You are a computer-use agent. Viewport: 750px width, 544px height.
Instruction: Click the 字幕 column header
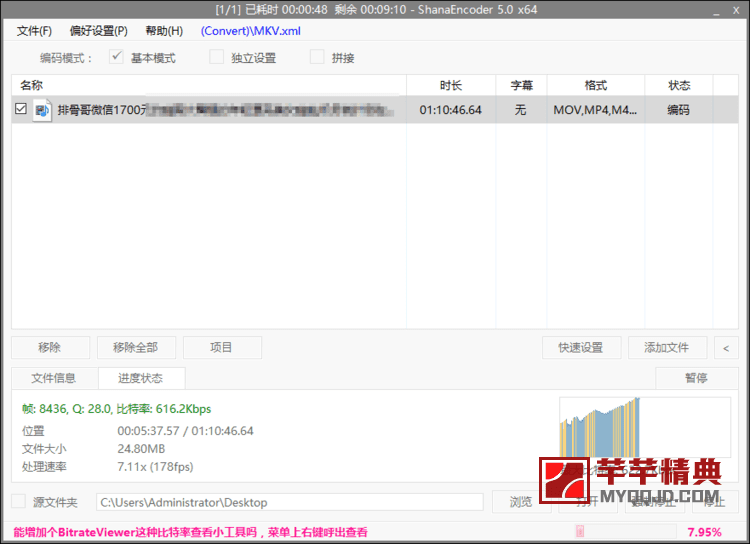point(521,86)
